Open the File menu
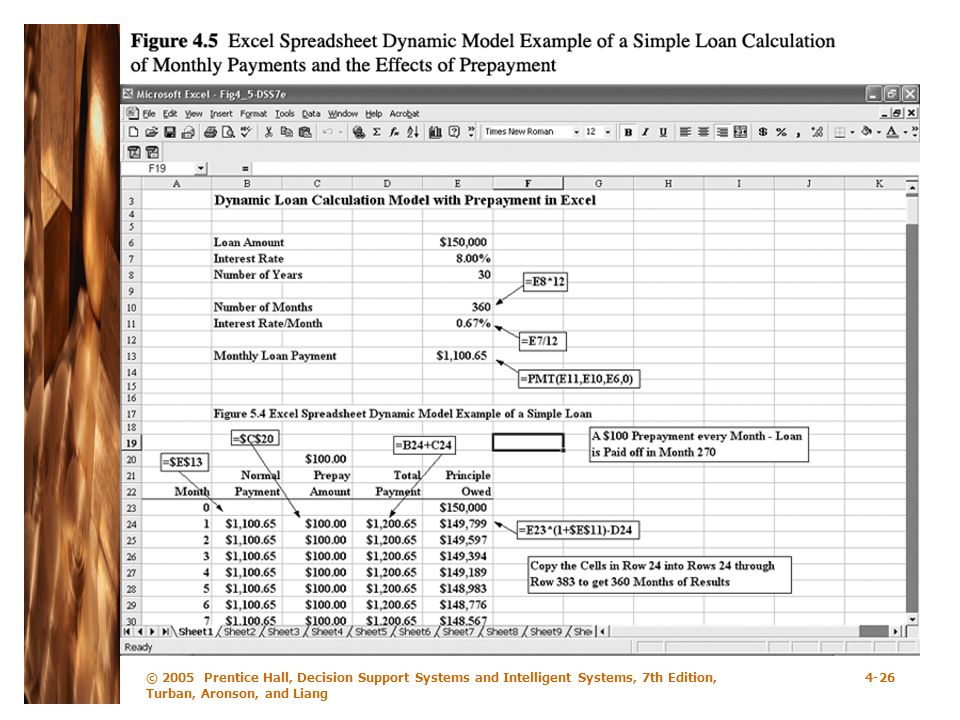This screenshot has width=960, height=720. (x=149, y=113)
